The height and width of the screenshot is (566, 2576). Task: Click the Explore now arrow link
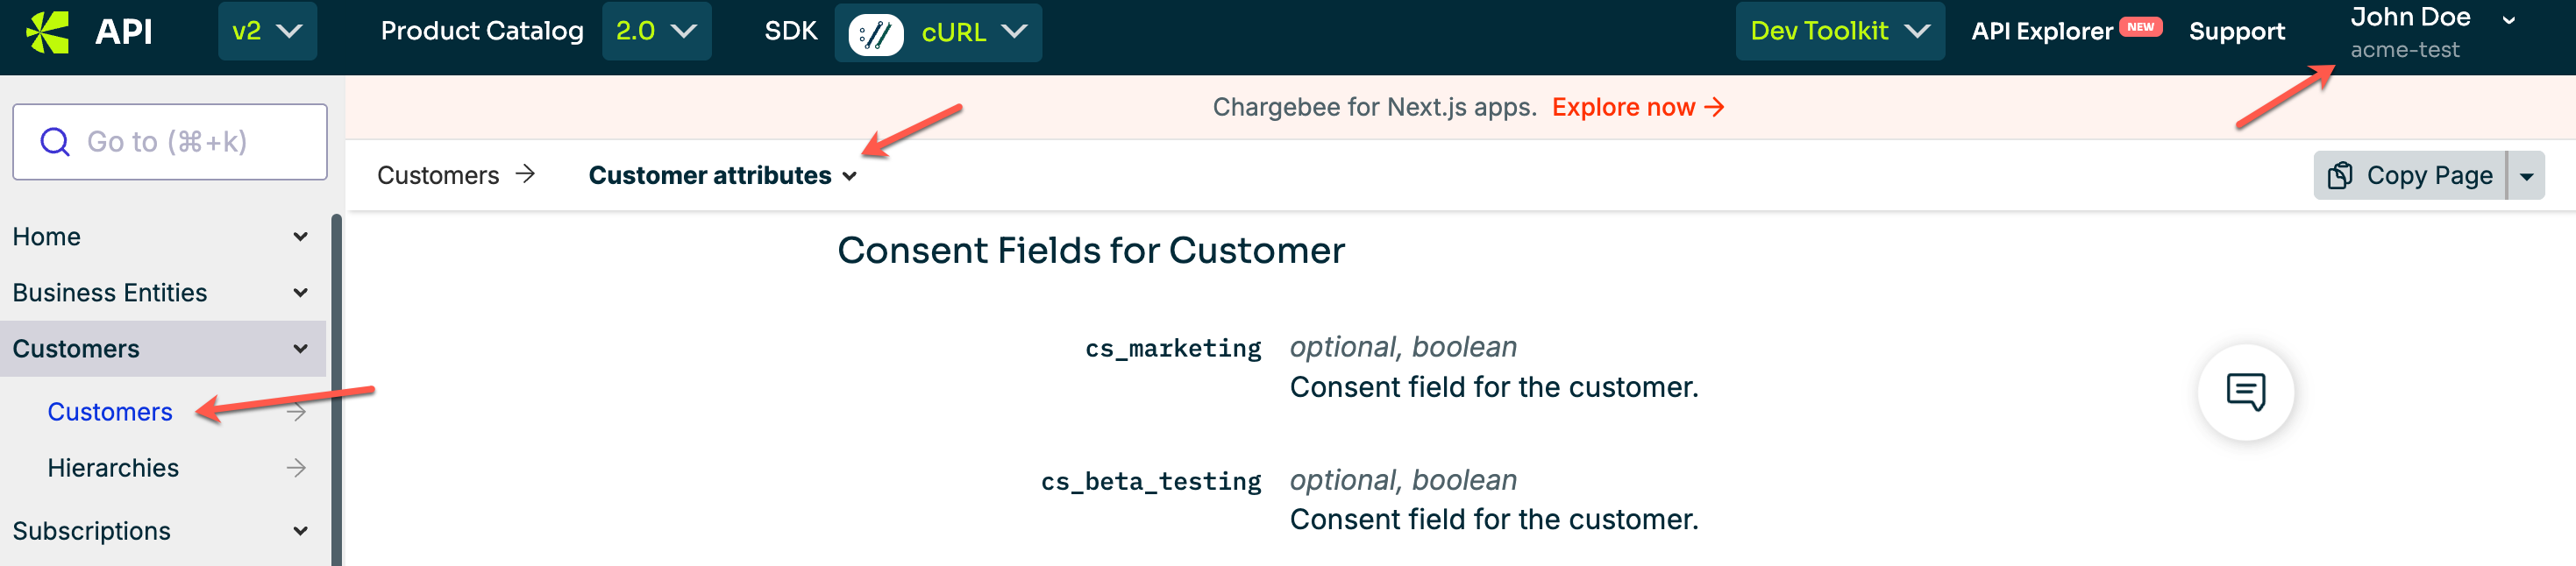click(x=1637, y=107)
